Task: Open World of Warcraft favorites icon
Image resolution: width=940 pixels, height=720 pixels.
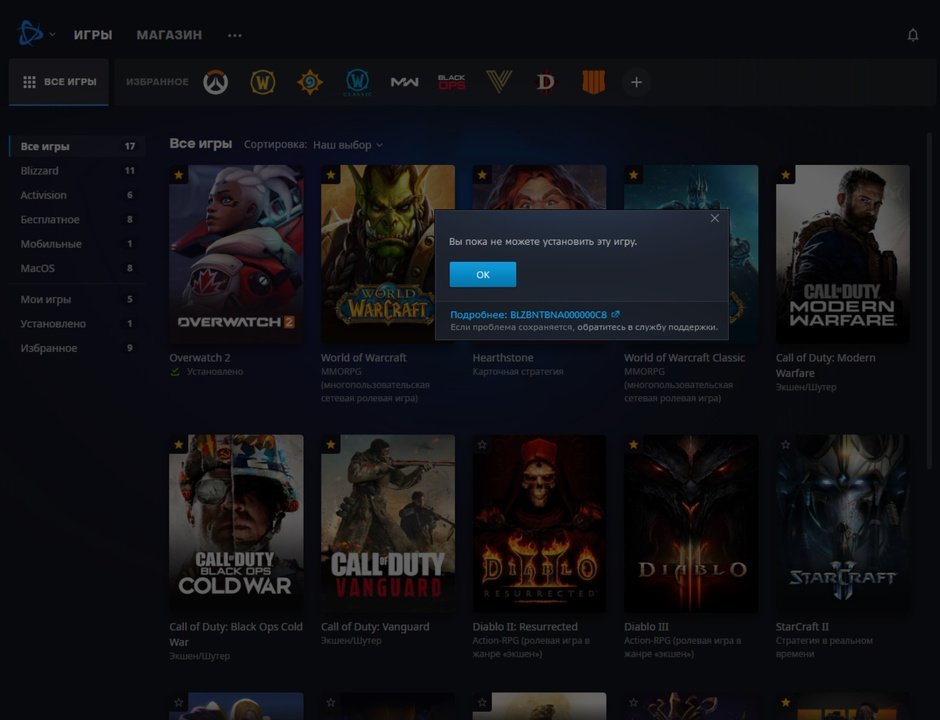Action: point(262,82)
